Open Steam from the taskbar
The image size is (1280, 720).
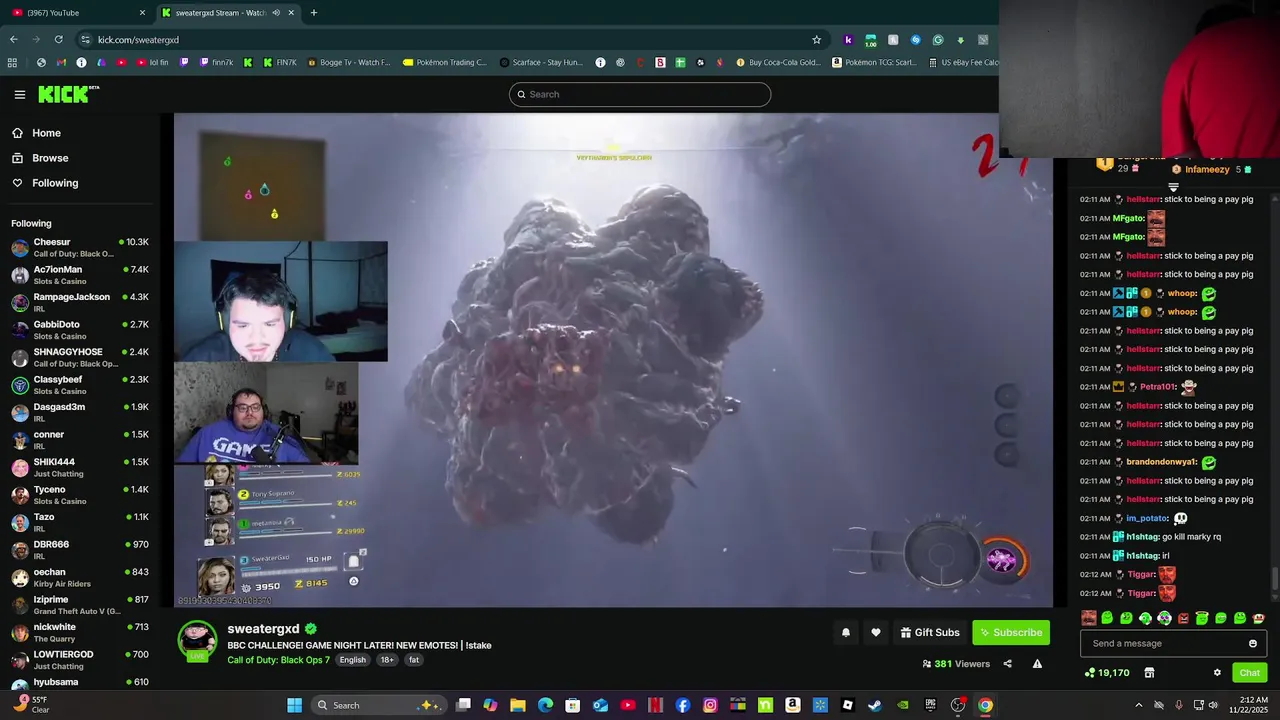click(875, 705)
